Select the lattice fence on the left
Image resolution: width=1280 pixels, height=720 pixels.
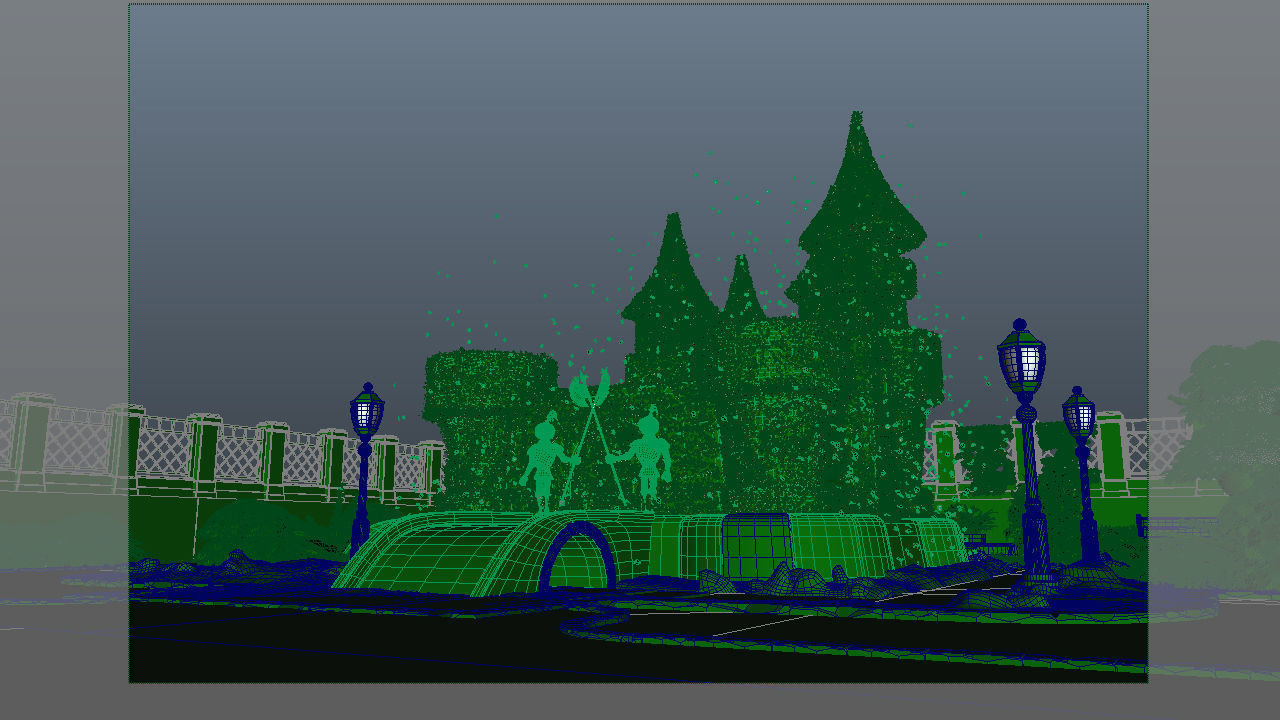point(220,448)
